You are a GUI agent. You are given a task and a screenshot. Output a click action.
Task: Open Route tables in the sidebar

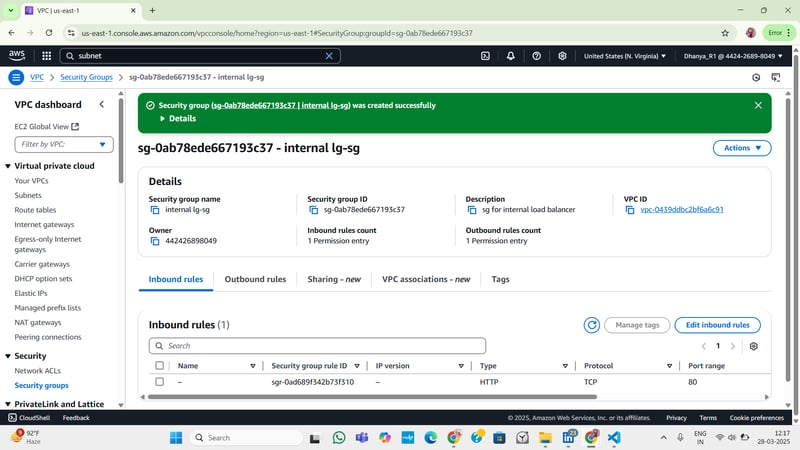(x=35, y=210)
